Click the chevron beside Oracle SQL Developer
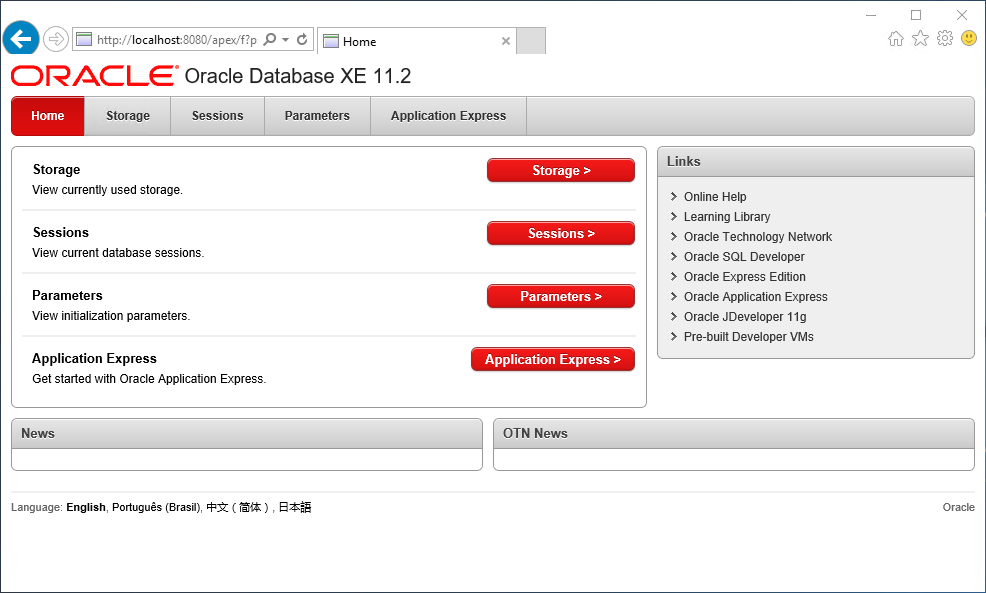Image resolution: width=986 pixels, height=593 pixels. click(673, 257)
